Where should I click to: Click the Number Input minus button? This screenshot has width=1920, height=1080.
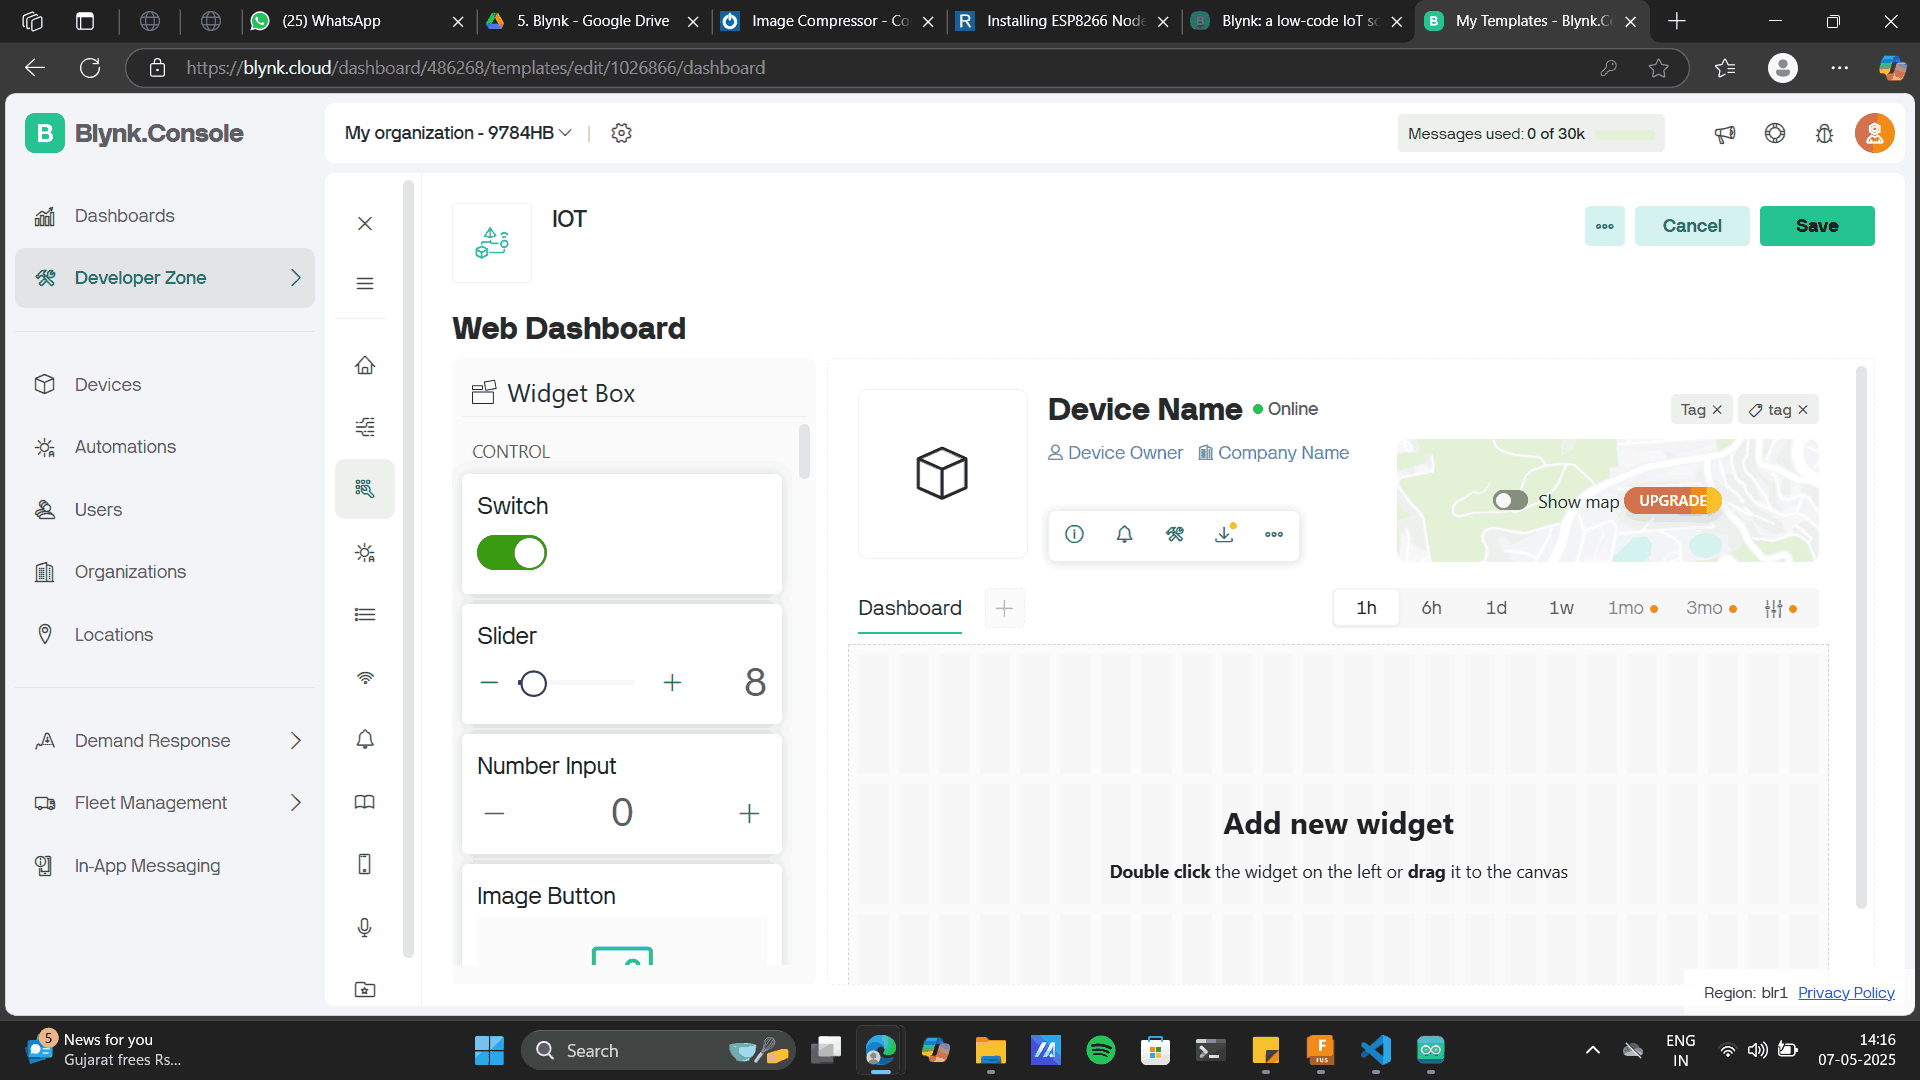[x=494, y=814]
